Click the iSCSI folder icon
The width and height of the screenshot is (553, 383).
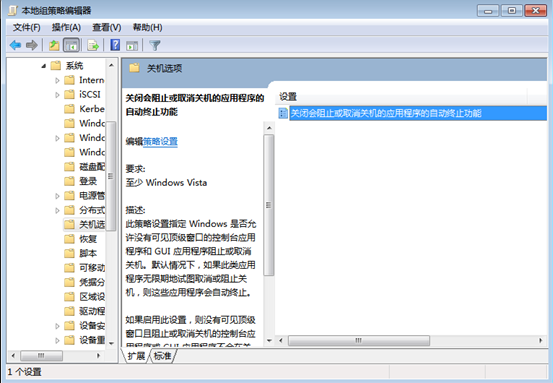(x=69, y=95)
